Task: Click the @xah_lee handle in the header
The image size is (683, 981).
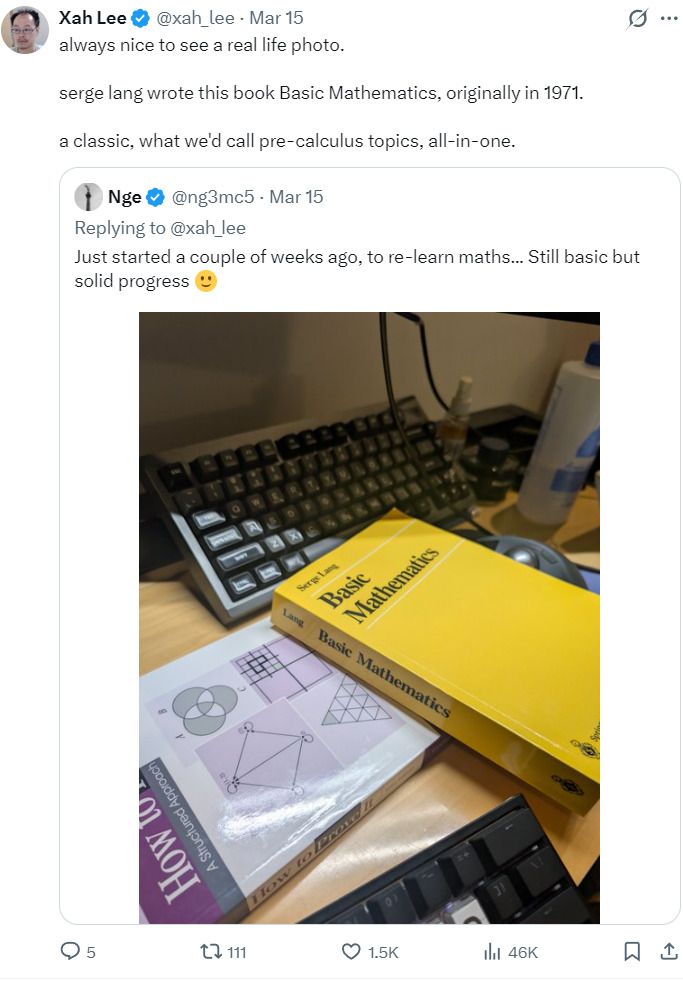Action: point(194,18)
